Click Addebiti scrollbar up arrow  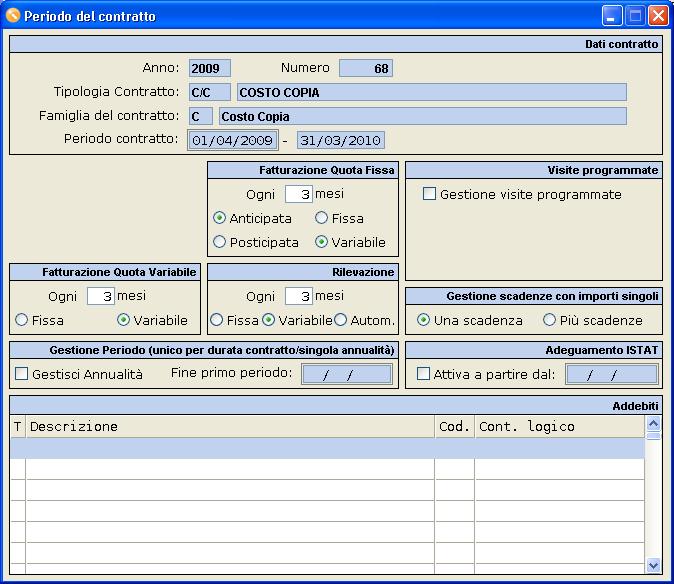coord(653,424)
